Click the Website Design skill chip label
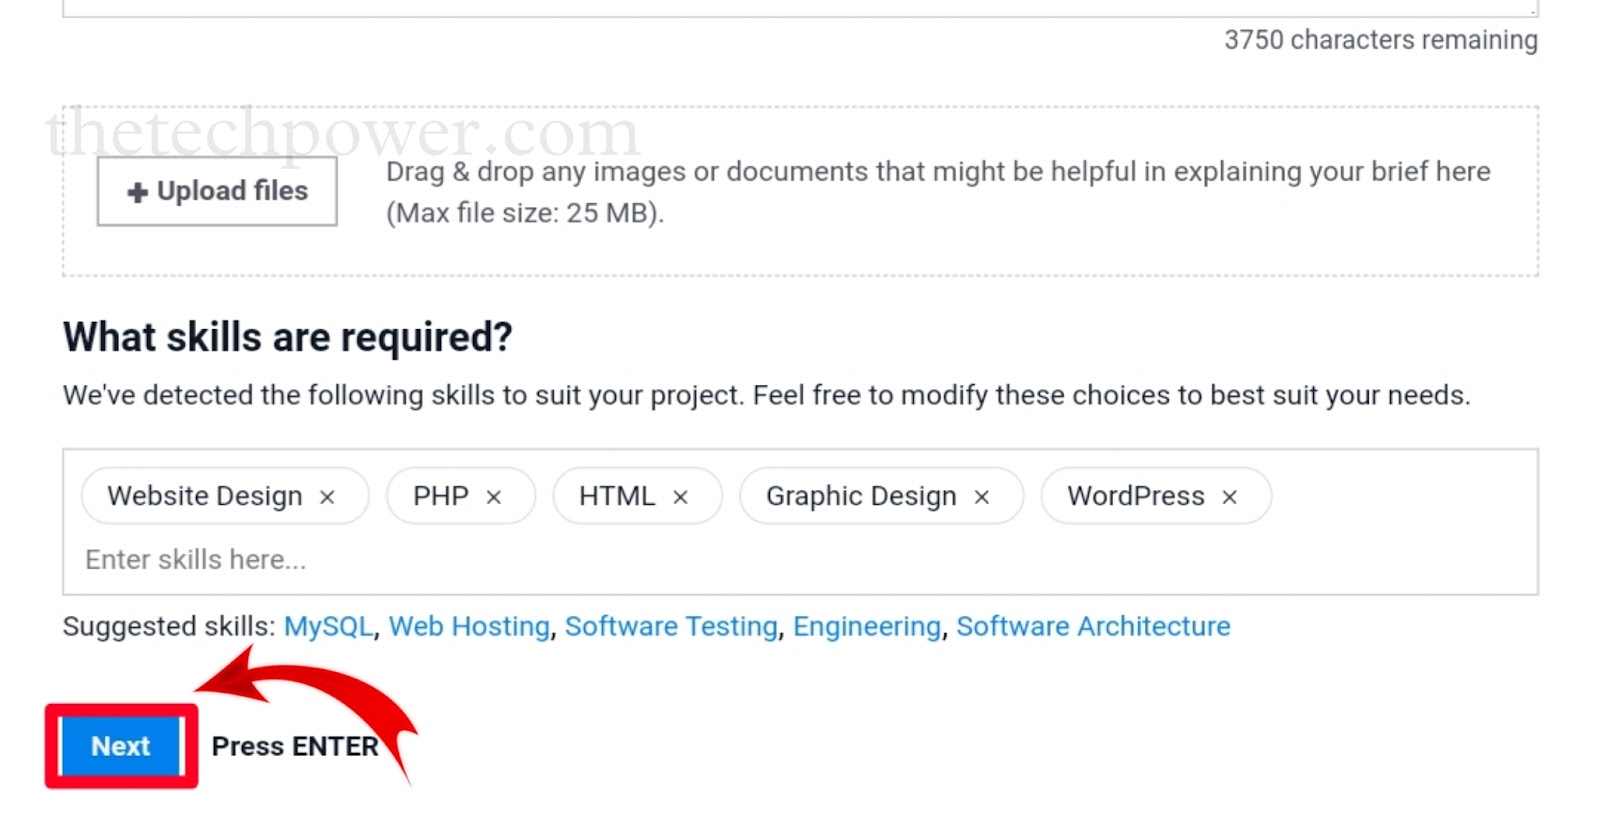The width and height of the screenshot is (1600, 840). [x=204, y=496]
